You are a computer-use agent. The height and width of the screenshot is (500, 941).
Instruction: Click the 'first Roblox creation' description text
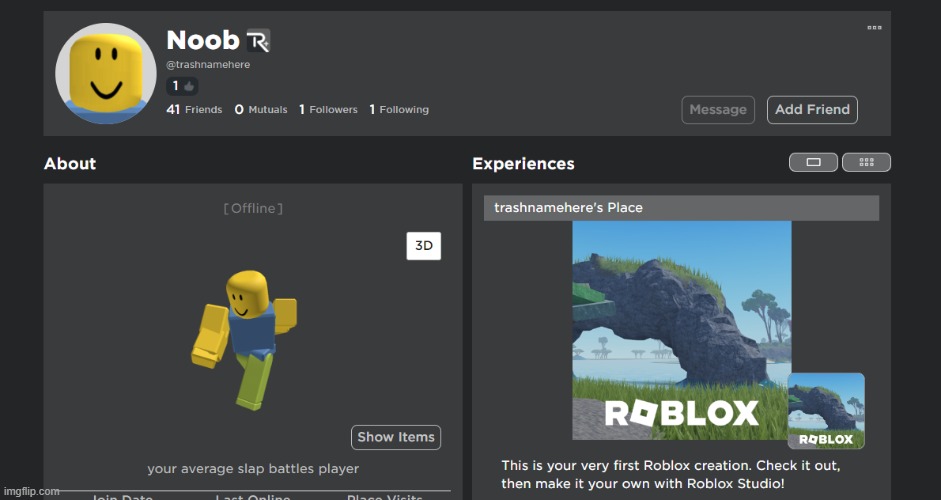pyautogui.click(x=670, y=474)
